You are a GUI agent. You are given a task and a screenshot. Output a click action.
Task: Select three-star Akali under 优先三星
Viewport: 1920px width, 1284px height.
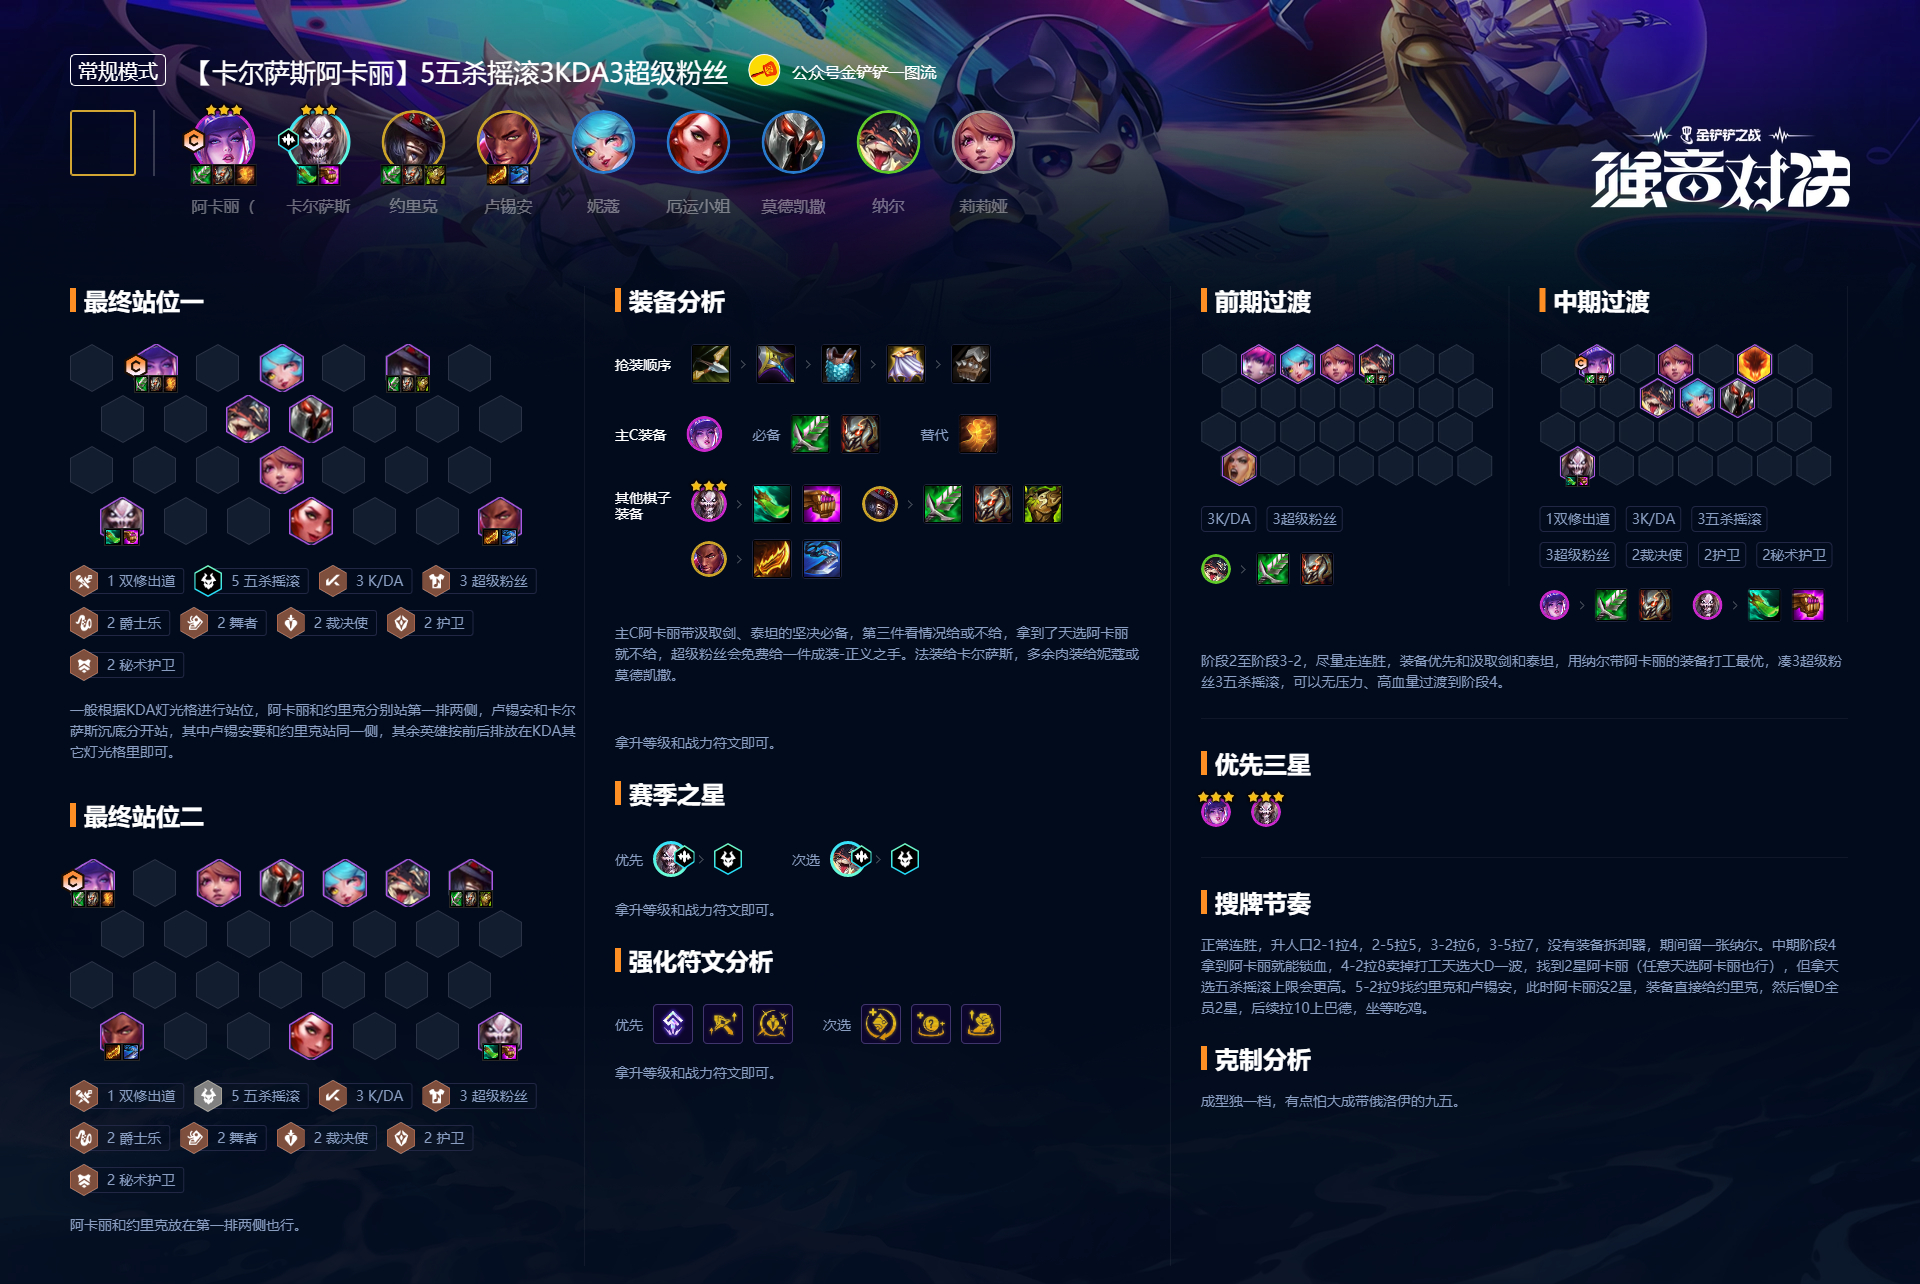(1216, 809)
